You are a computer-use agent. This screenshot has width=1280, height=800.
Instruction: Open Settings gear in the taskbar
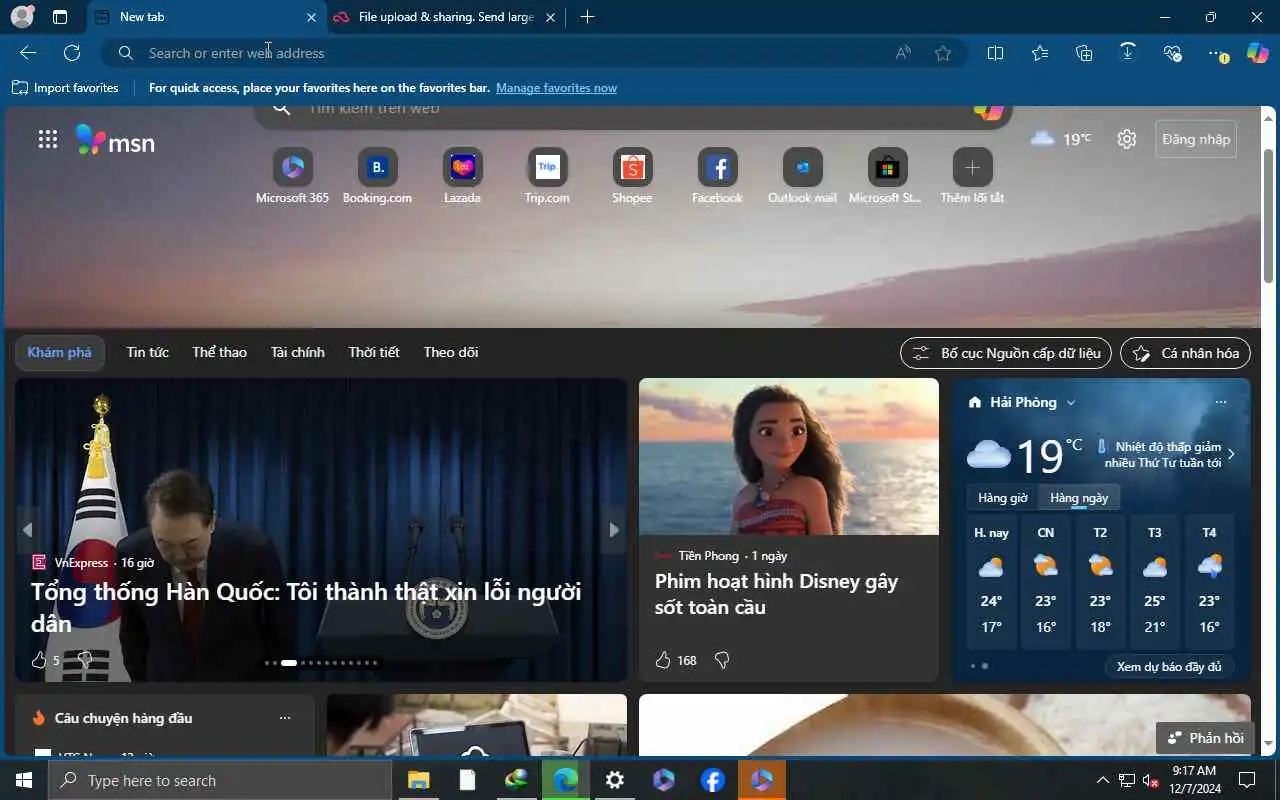615,780
